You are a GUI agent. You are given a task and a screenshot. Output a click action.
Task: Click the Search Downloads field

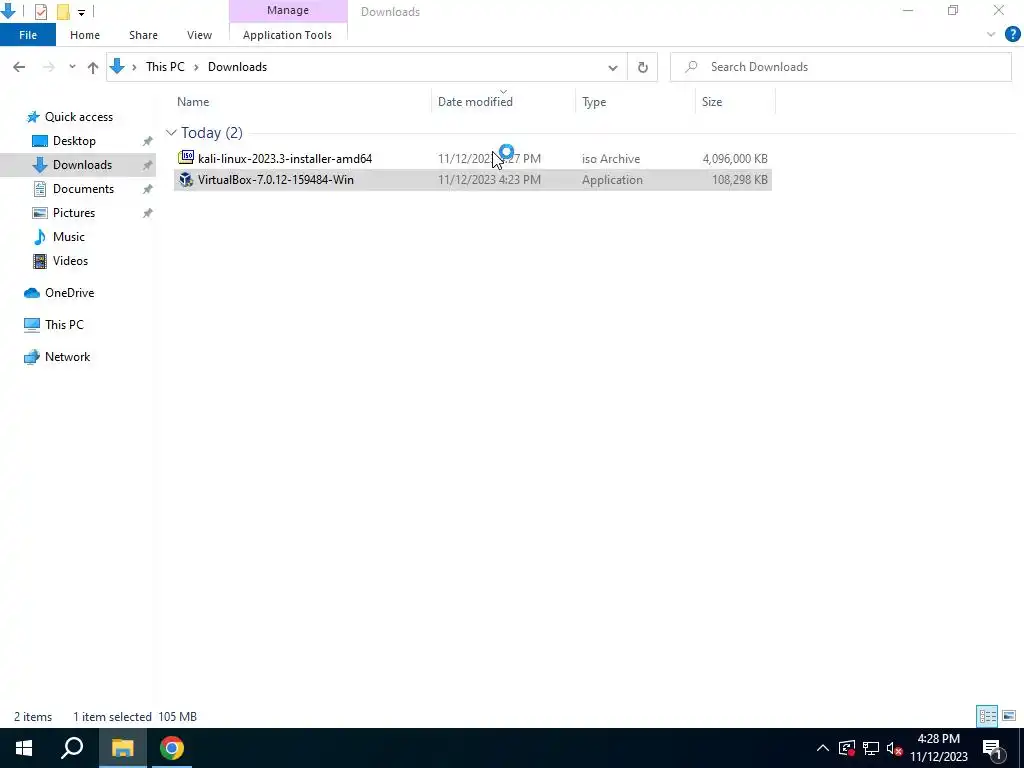[x=840, y=67]
